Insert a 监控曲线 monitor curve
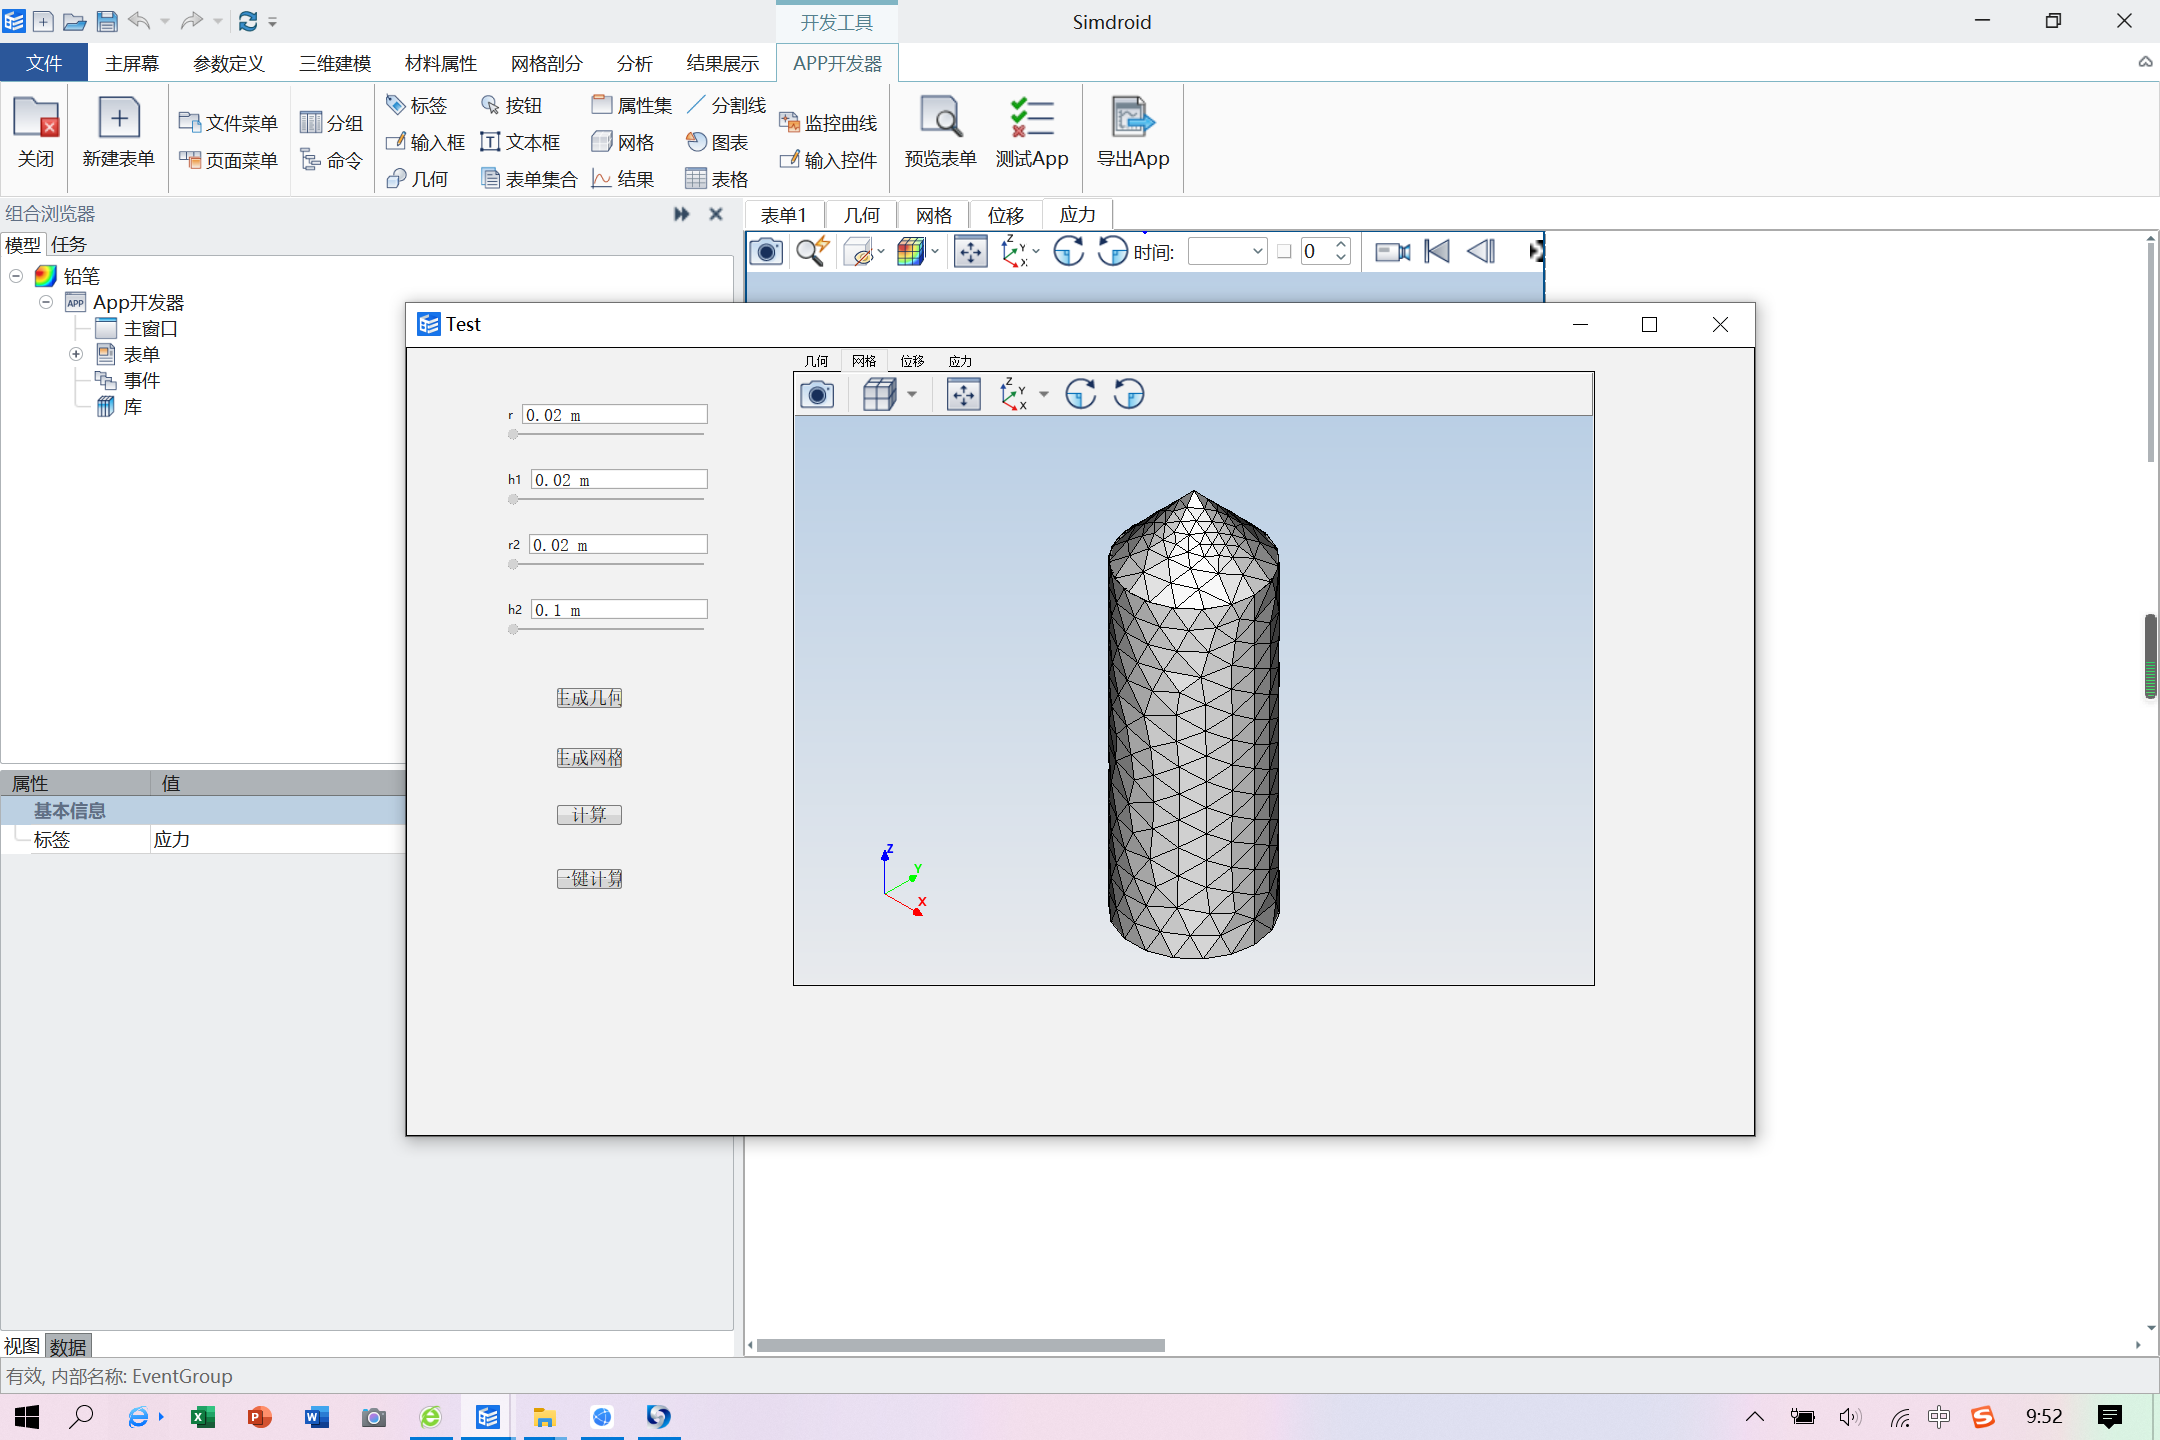The width and height of the screenshot is (2160, 1440). click(828, 123)
